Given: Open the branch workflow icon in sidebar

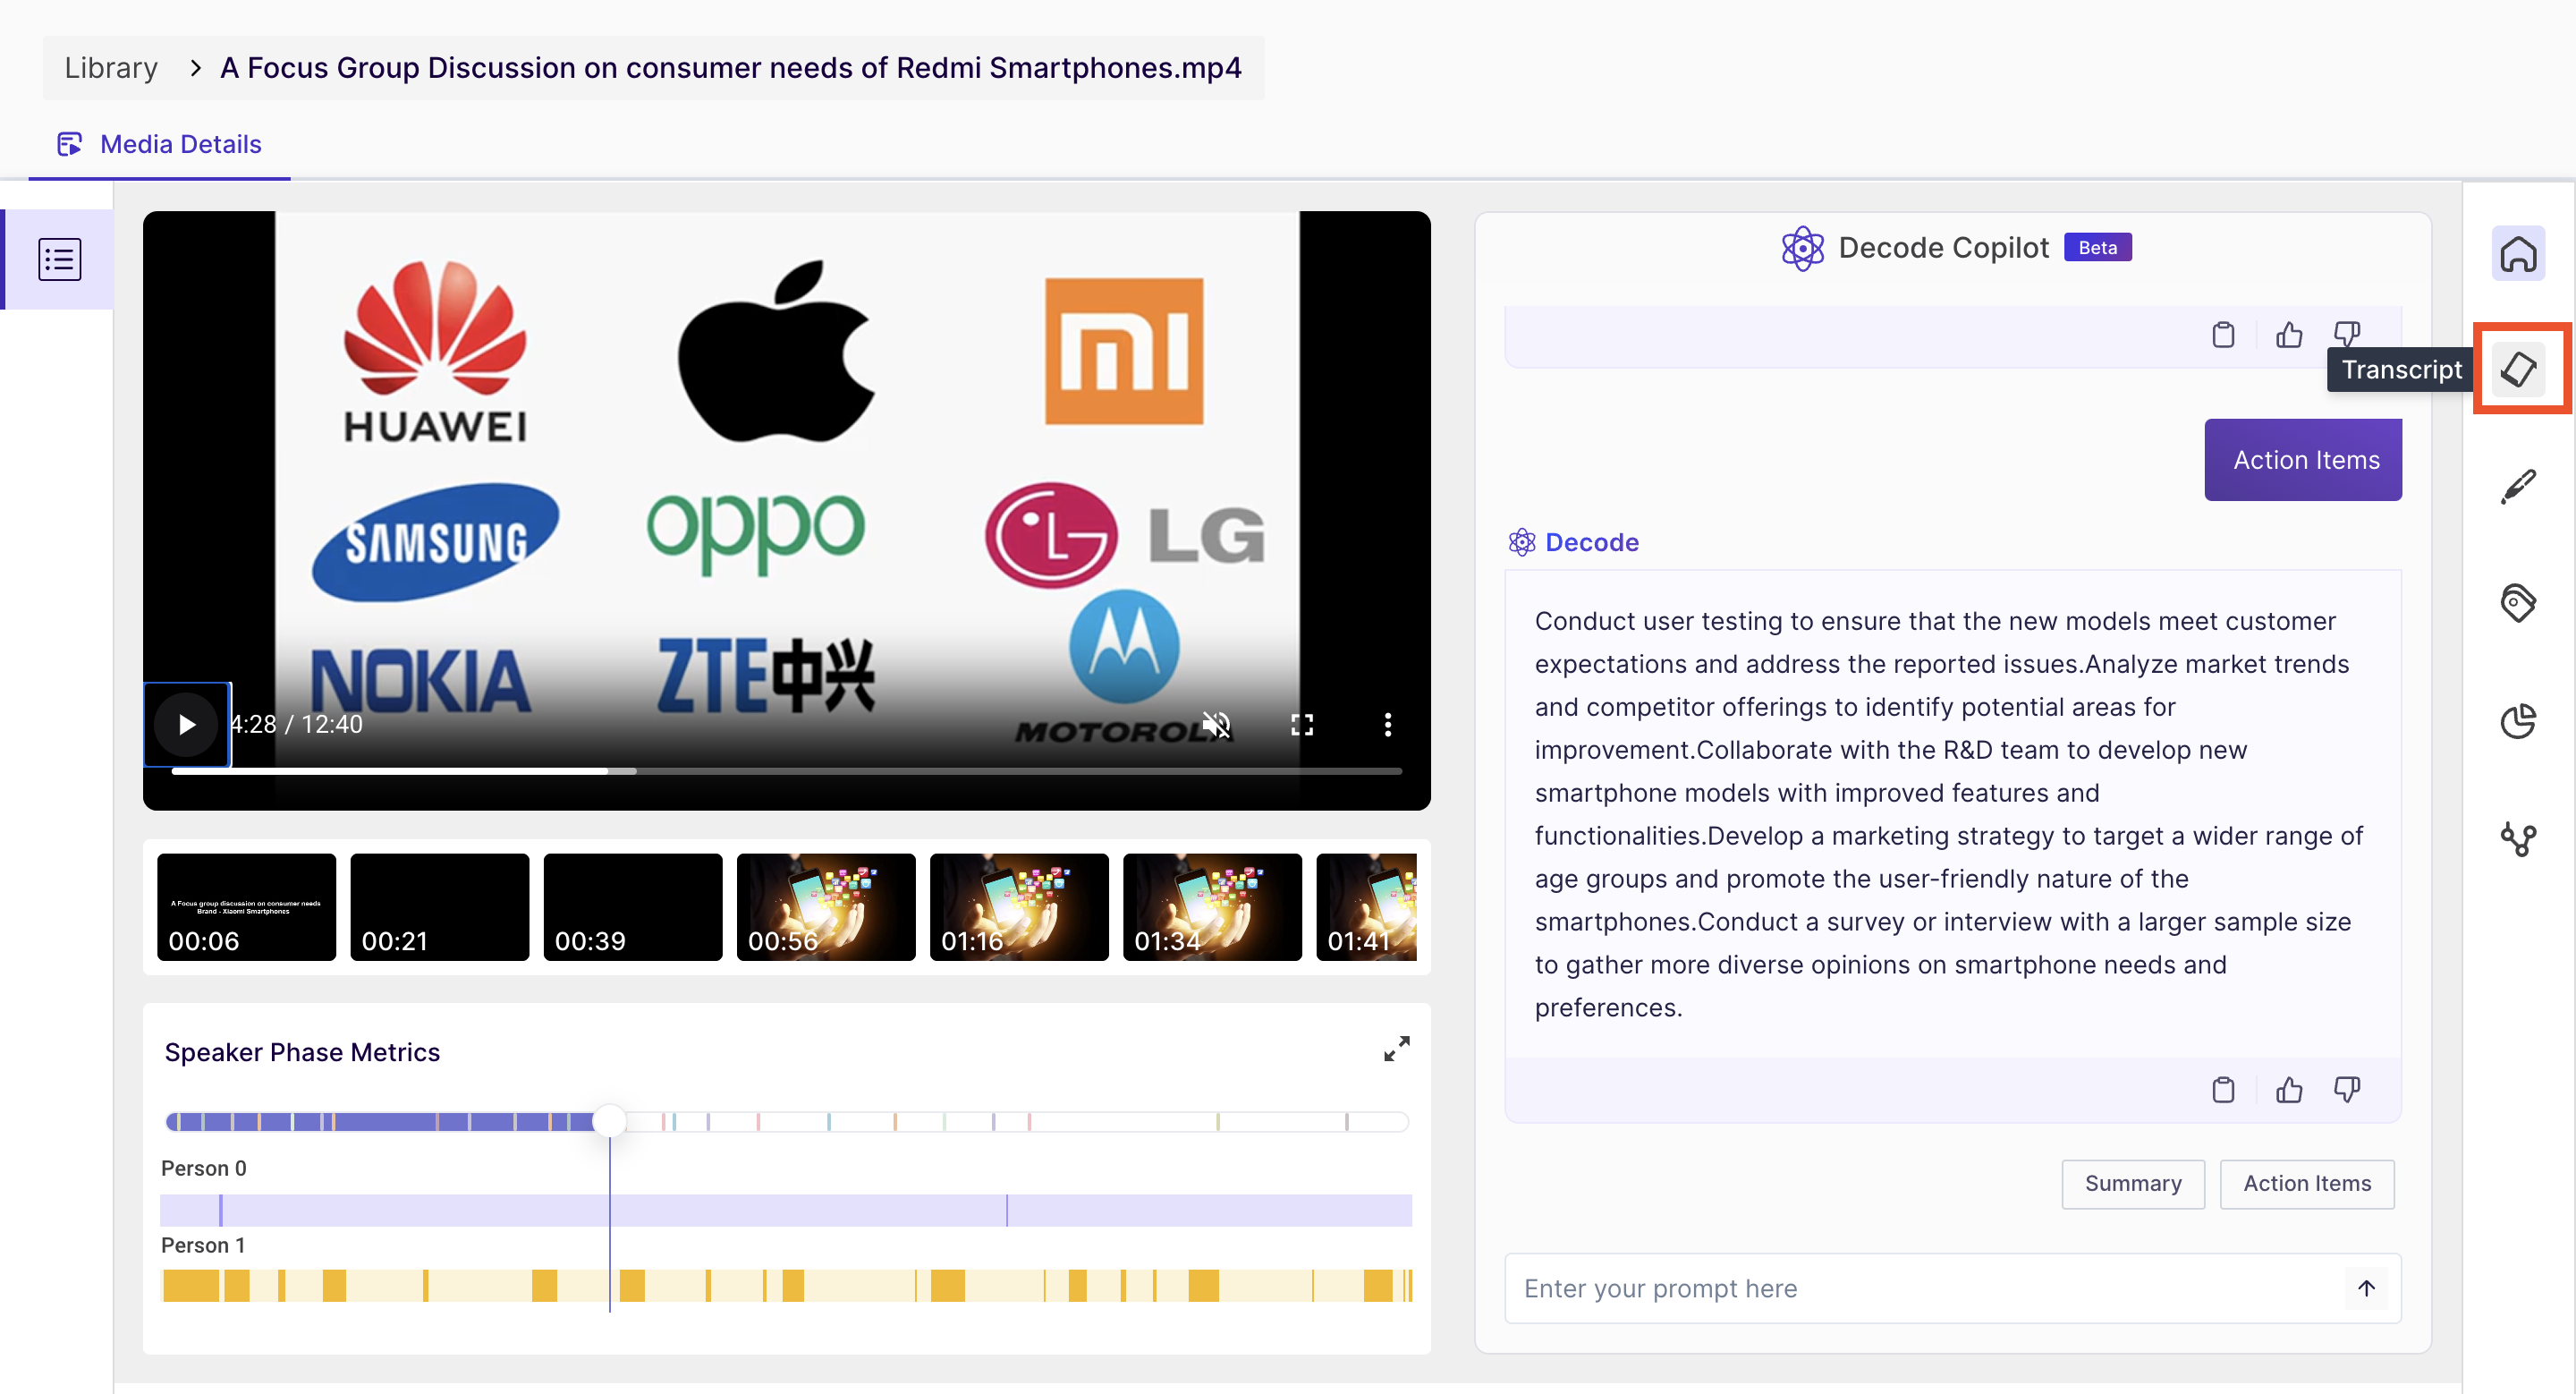Looking at the screenshot, I should [x=2517, y=839].
